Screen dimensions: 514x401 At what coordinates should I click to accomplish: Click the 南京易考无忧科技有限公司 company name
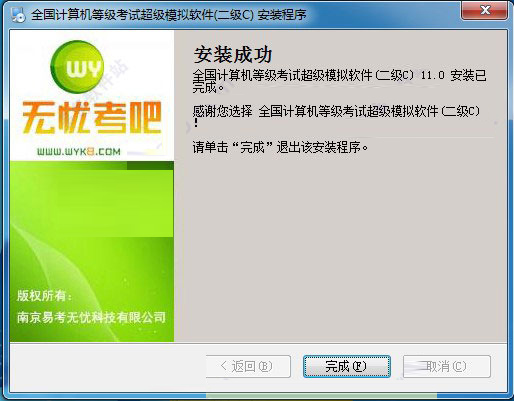click(x=91, y=317)
